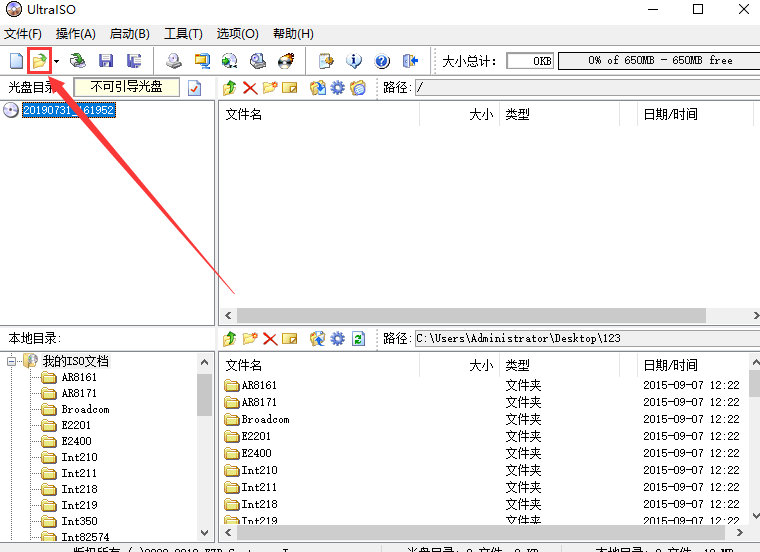This screenshot has width=760, height=552.
Task: Click rename icon in local directory toolbar
Action: 290,339
